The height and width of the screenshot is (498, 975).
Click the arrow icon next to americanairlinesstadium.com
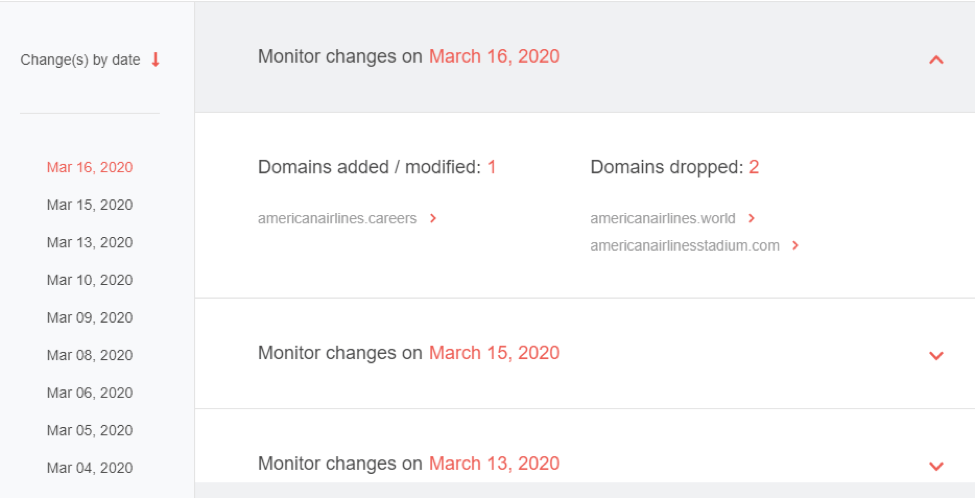click(x=795, y=246)
